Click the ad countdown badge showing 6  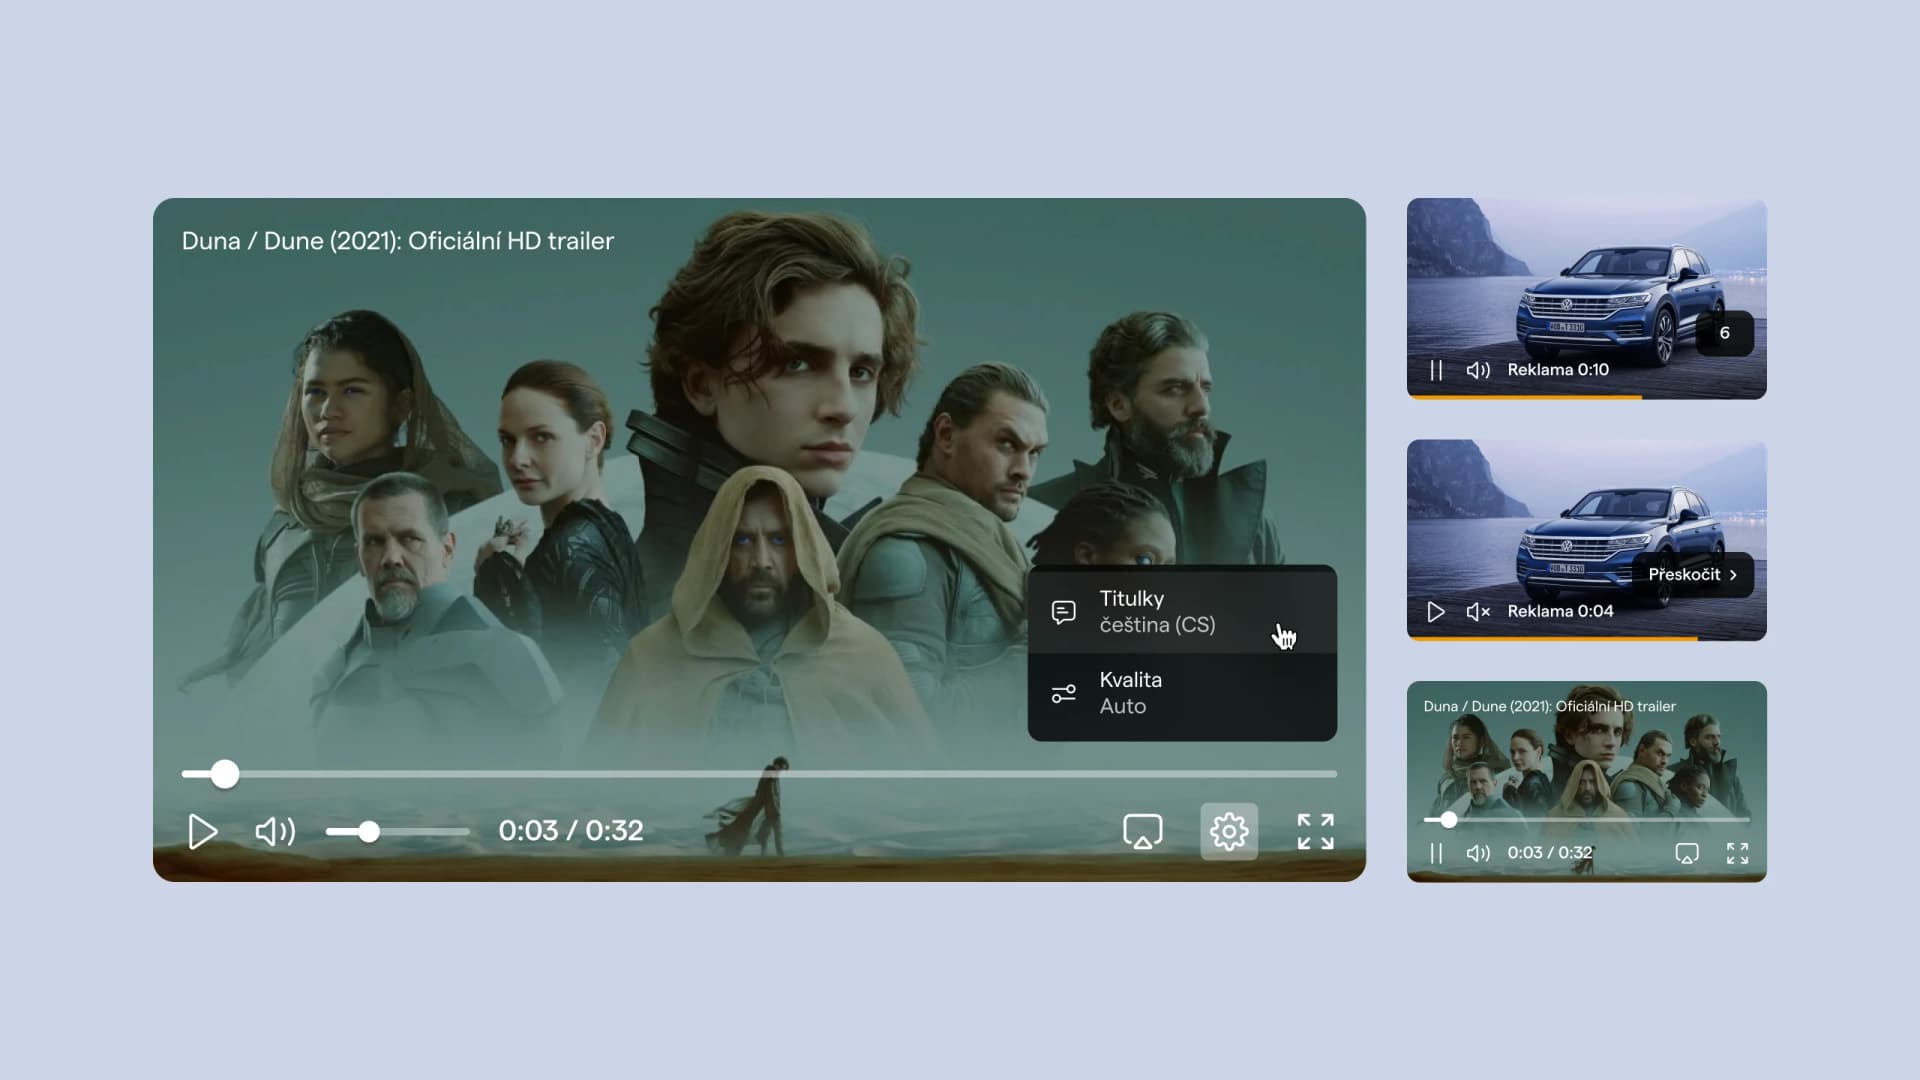pyautogui.click(x=1725, y=333)
